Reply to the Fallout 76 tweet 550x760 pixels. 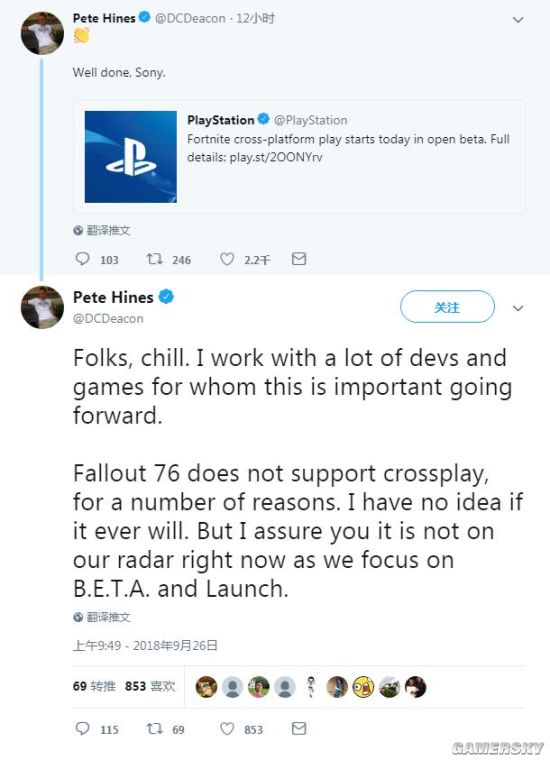coord(83,728)
